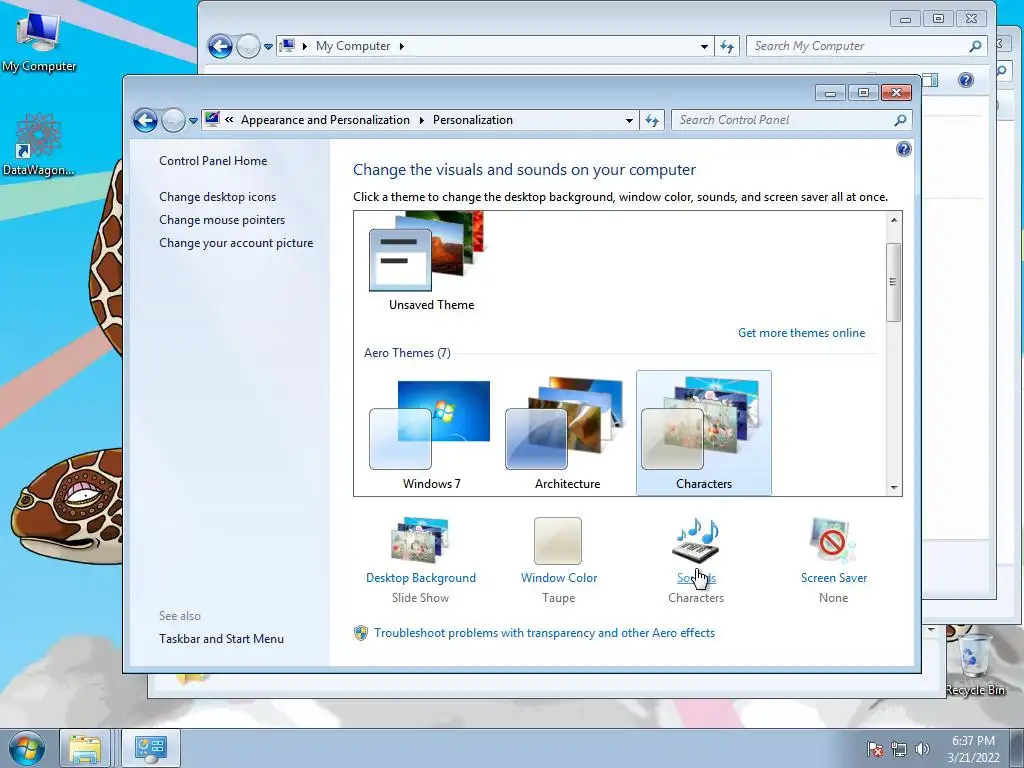Click the My Computer search magnifier icon
This screenshot has width=1024, height=768.
[x=975, y=46]
